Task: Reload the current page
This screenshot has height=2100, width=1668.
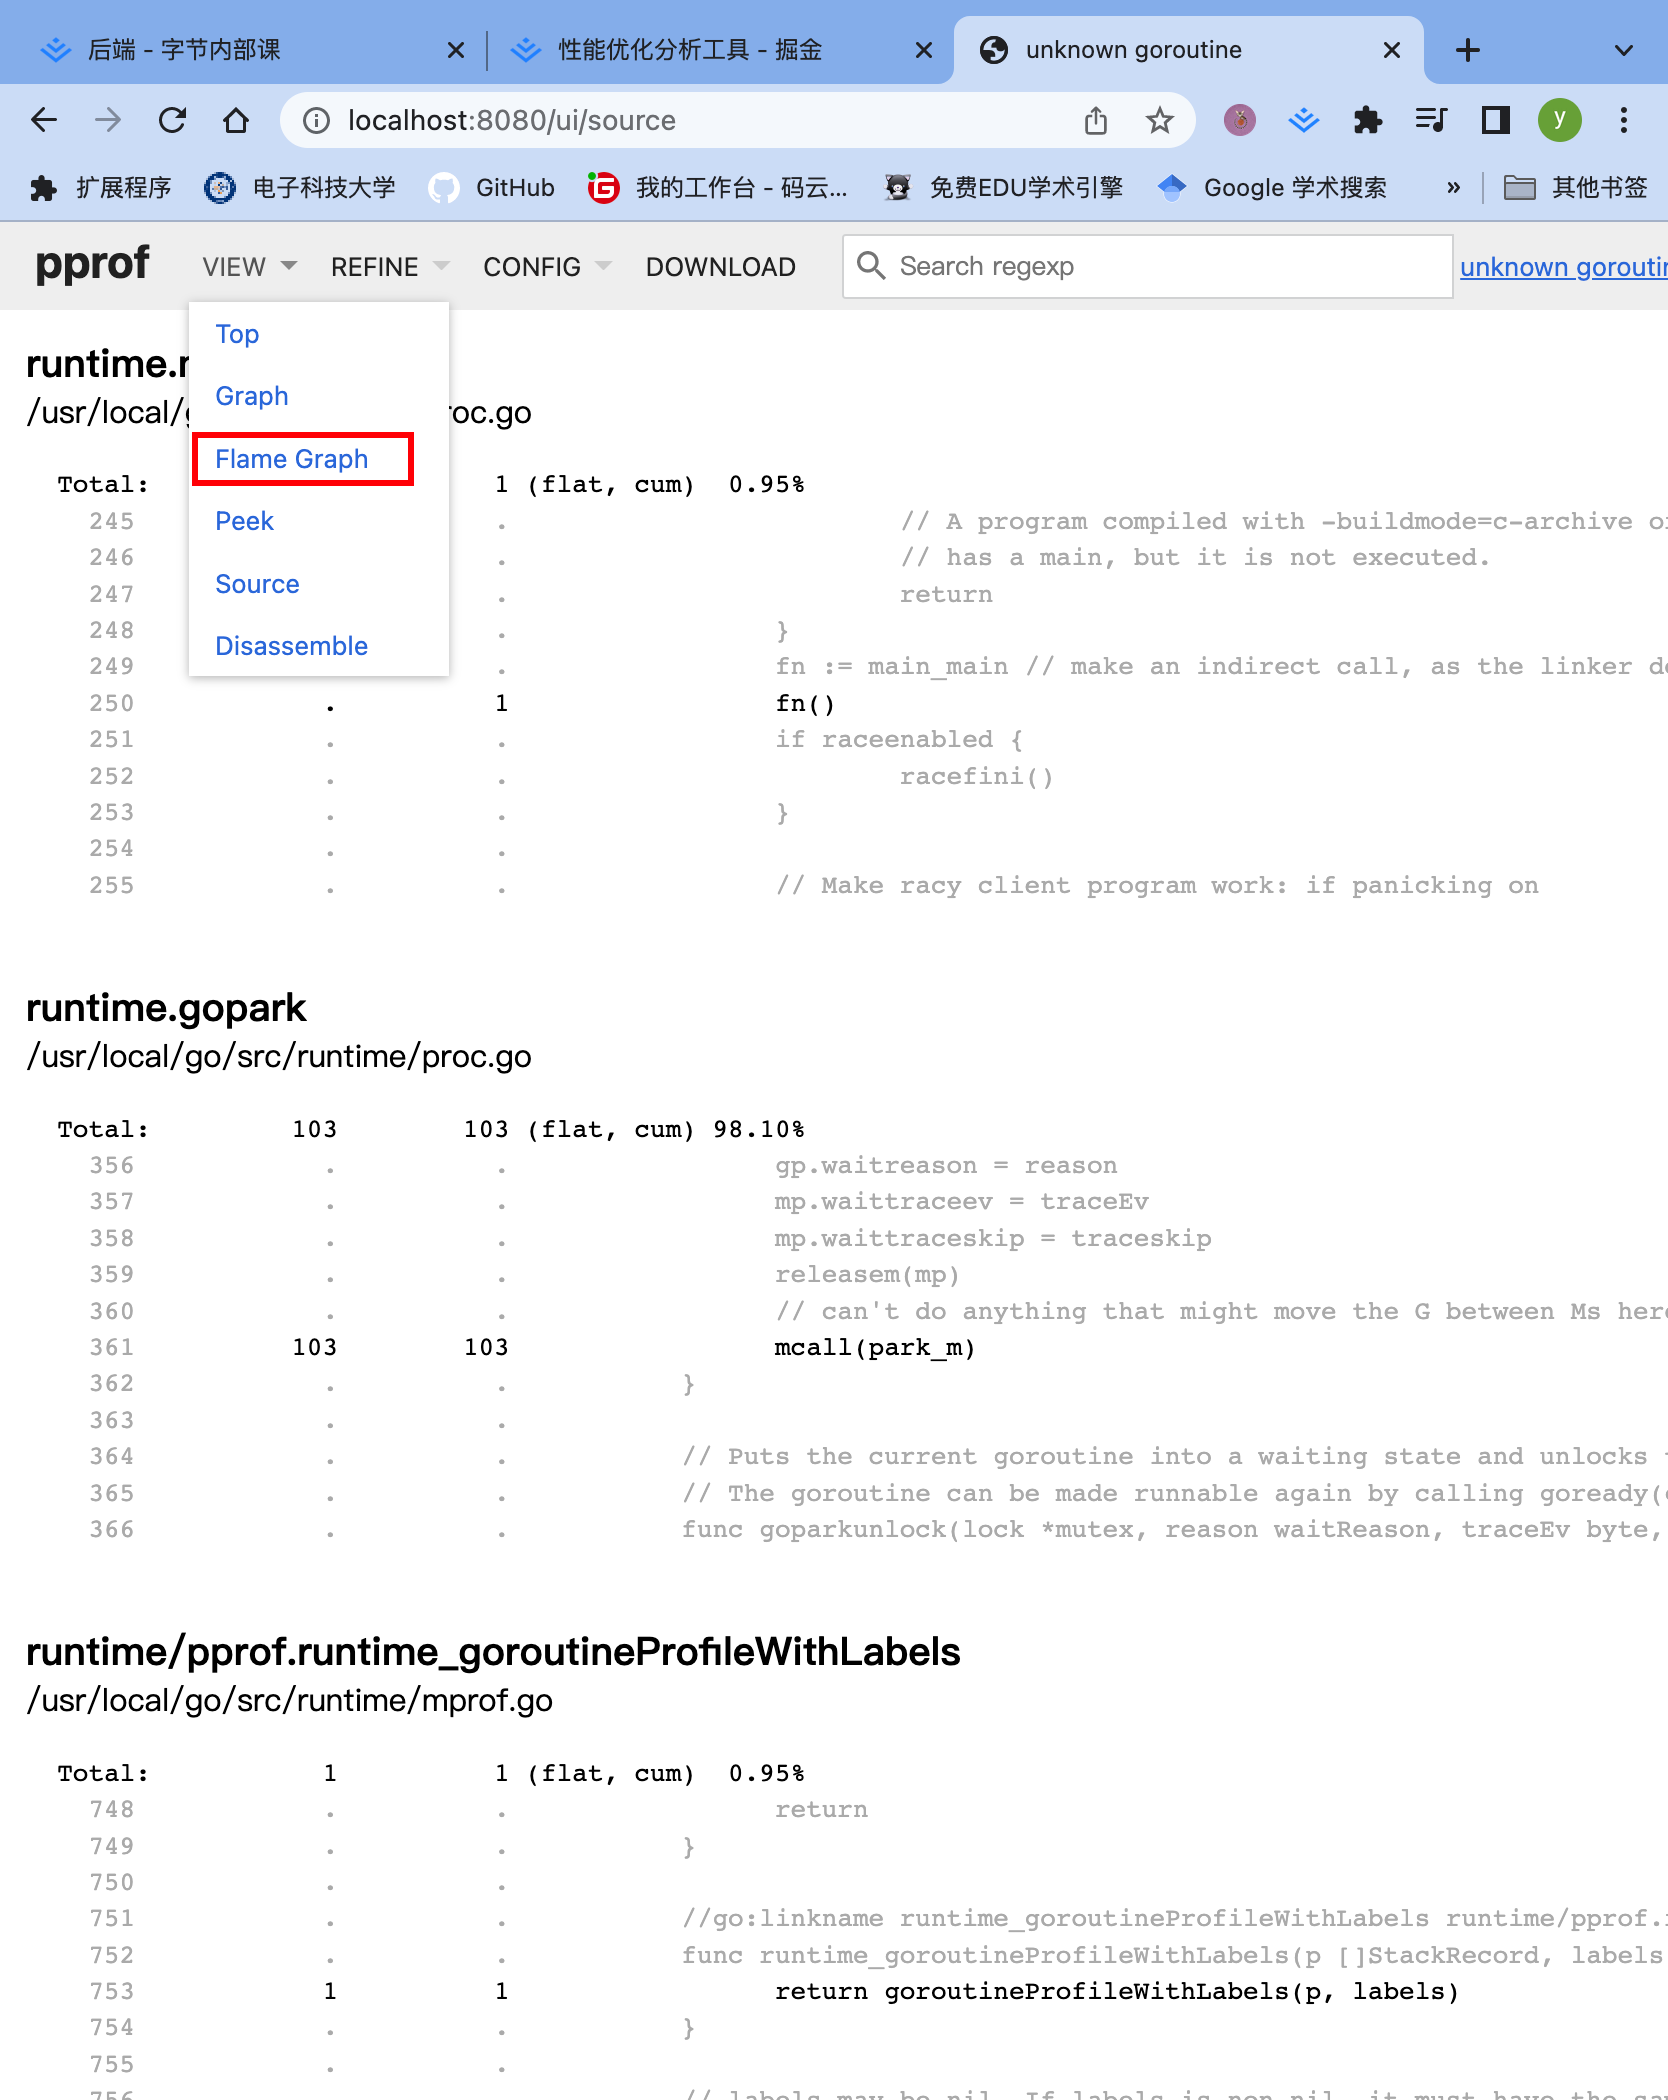Action: click(x=172, y=121)
